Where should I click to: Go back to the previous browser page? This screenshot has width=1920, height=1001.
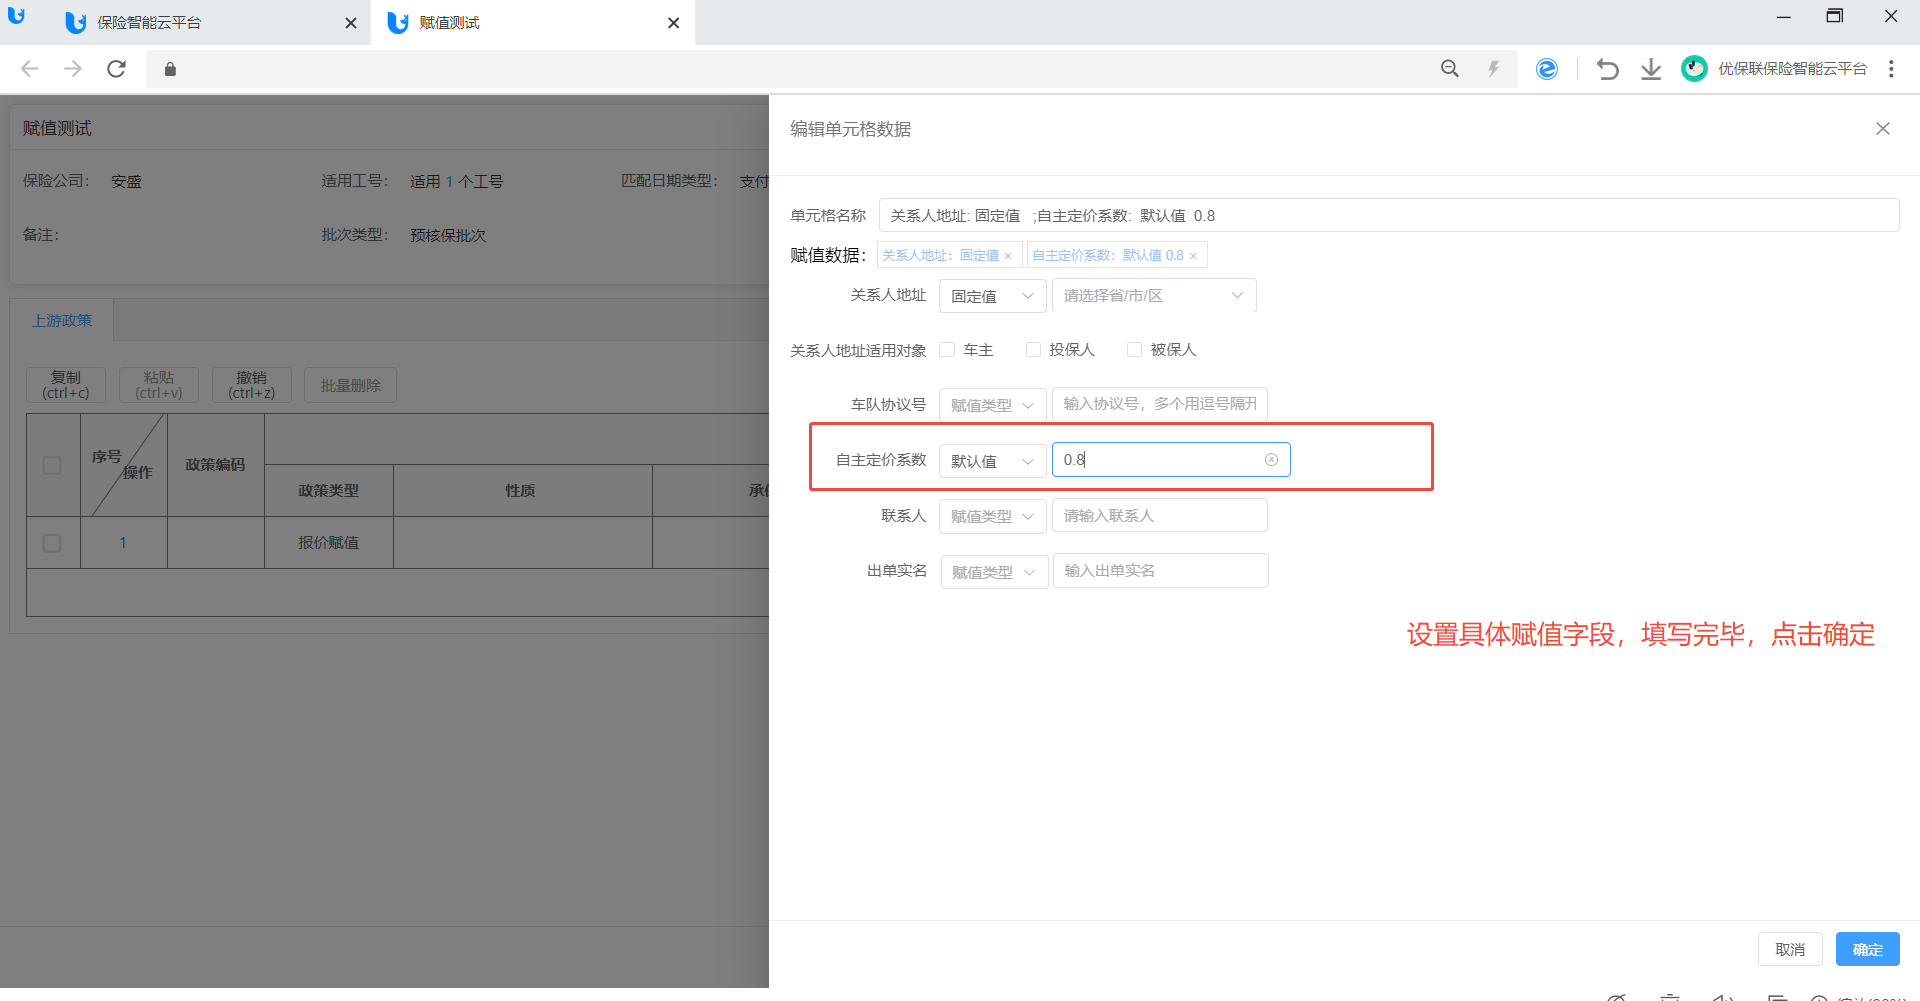(x=30, y=69)
